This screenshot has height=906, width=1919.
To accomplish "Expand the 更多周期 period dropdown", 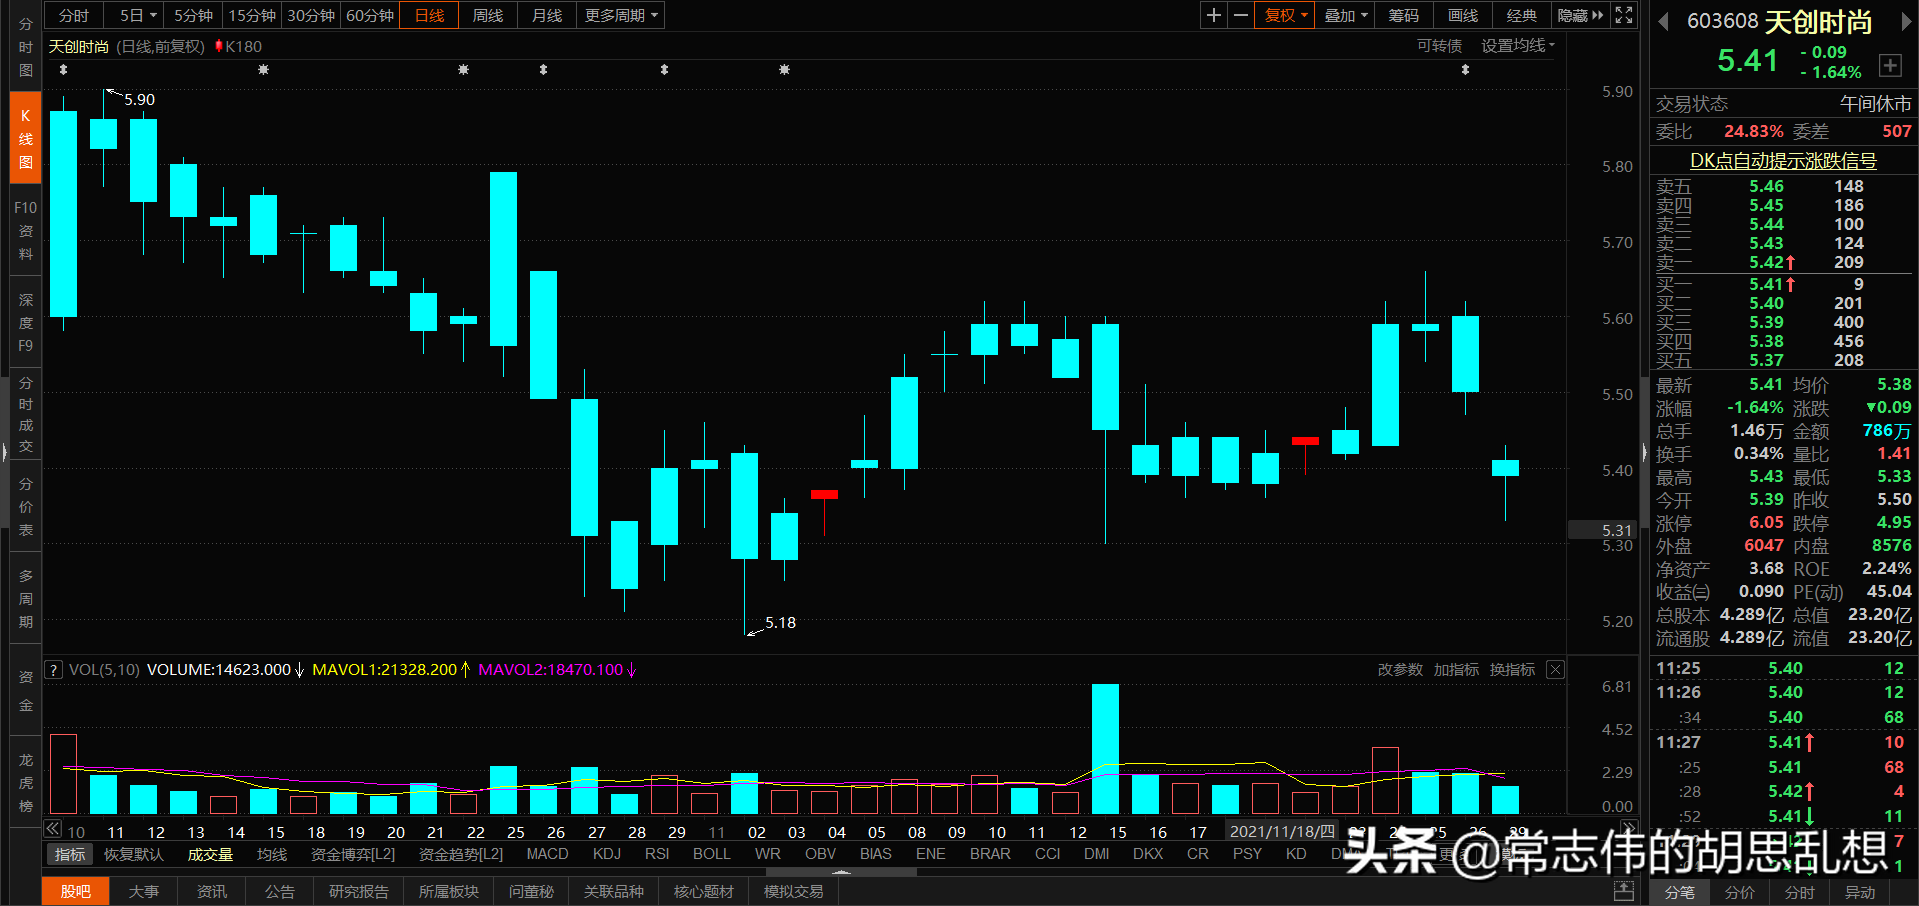I will [620, 15].
